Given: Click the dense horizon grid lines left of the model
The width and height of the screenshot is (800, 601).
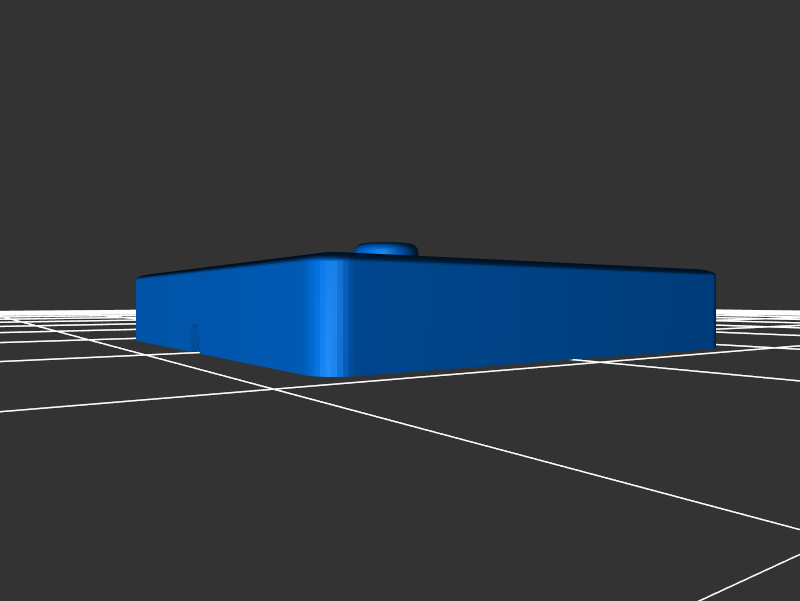Looking at the screenshot, I should point(60,322).
